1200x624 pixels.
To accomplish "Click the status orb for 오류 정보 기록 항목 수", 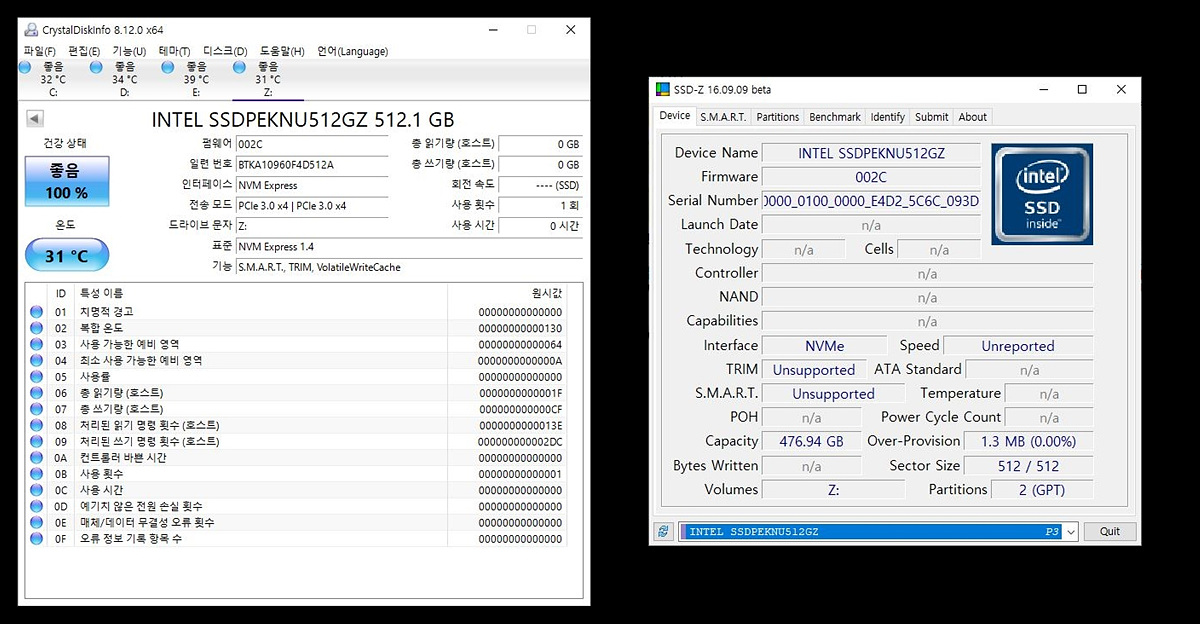I will tap(37, 539).
